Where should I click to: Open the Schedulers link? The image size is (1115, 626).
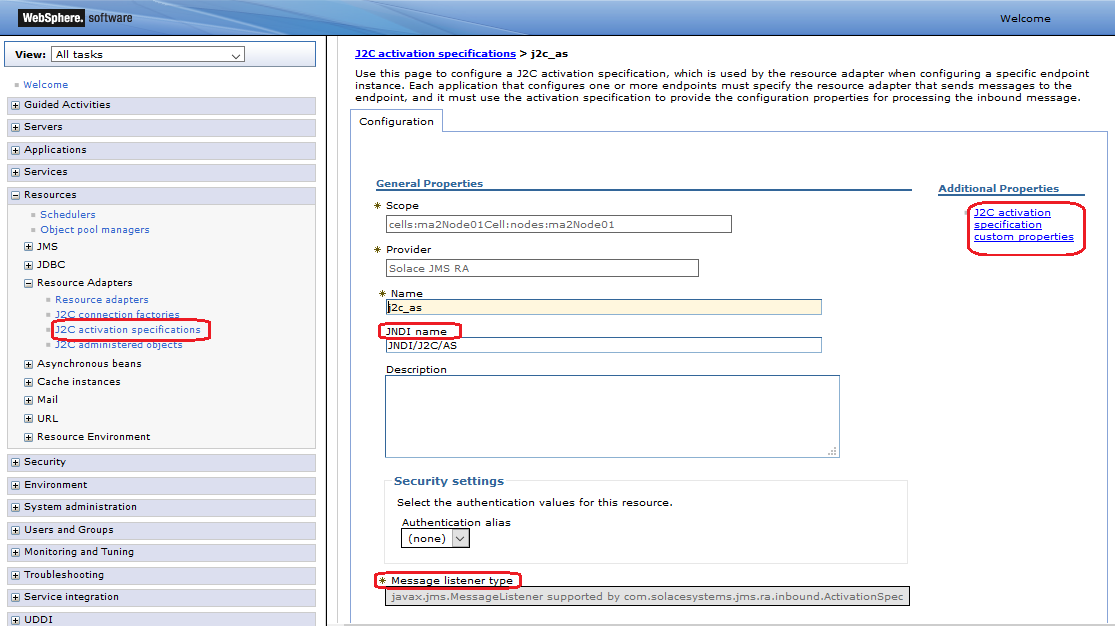(68, 215)
